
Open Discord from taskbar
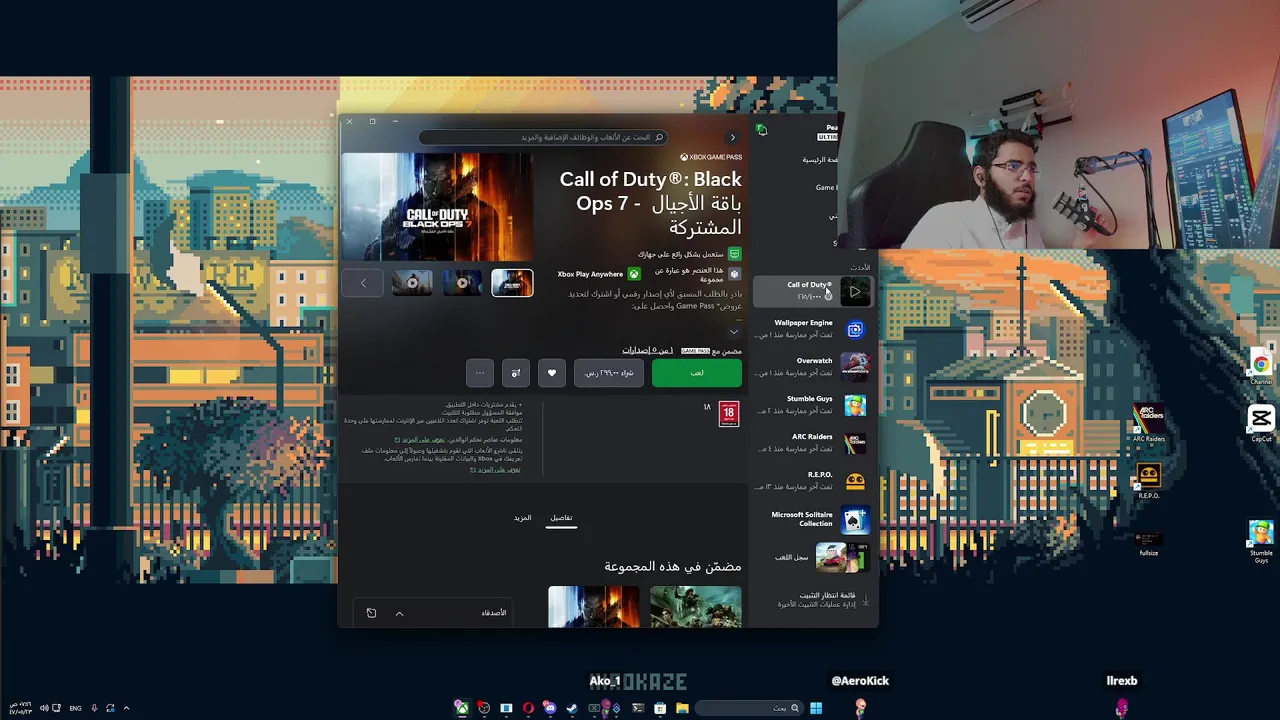(x=550, y=708)
